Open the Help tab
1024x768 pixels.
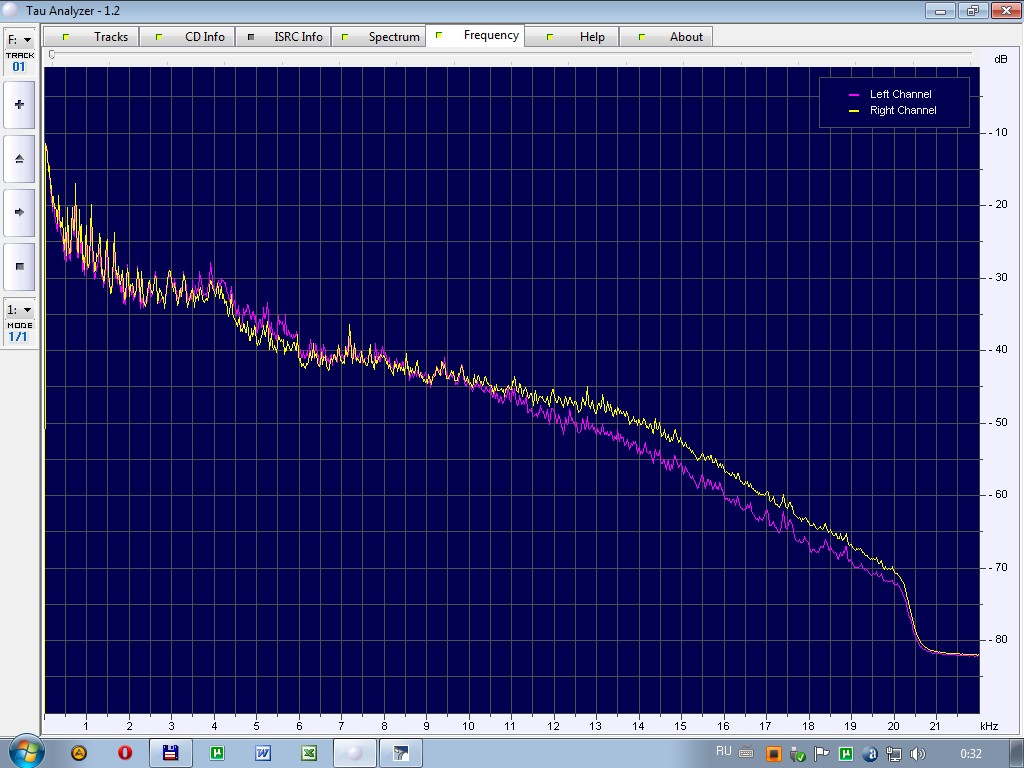pyautogui.click(x=592, y=37)
